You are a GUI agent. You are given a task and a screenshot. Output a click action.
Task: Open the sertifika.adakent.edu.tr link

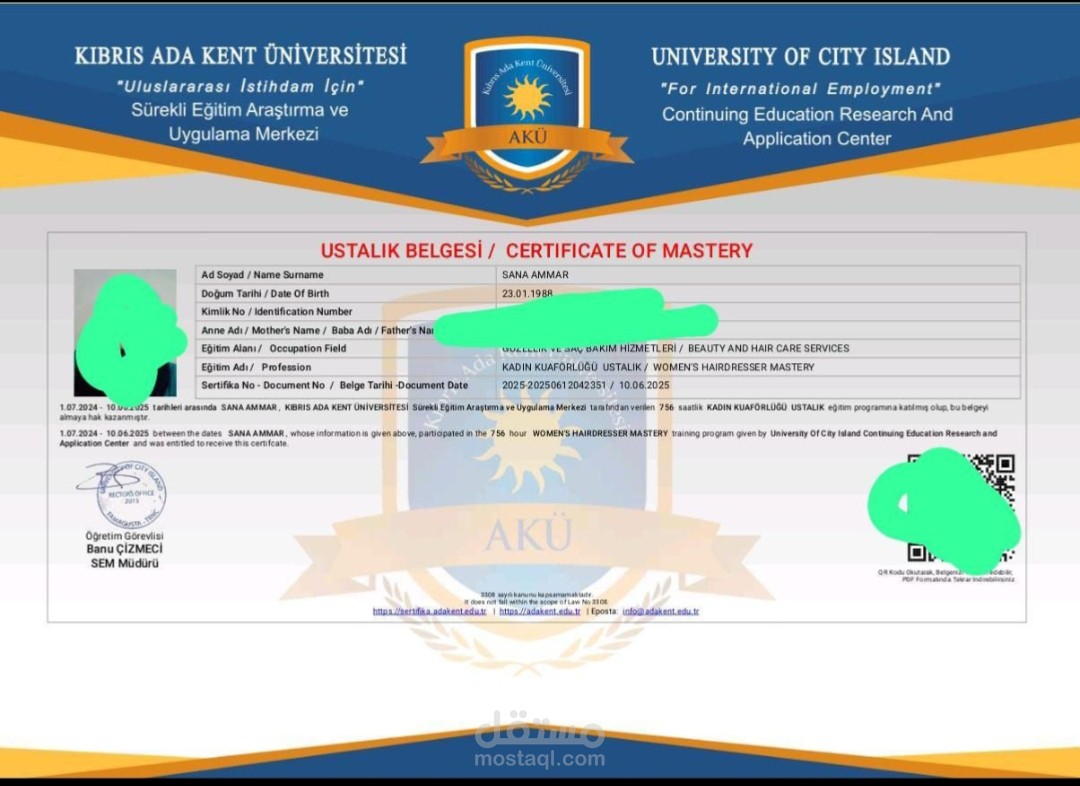coord(430,611)
